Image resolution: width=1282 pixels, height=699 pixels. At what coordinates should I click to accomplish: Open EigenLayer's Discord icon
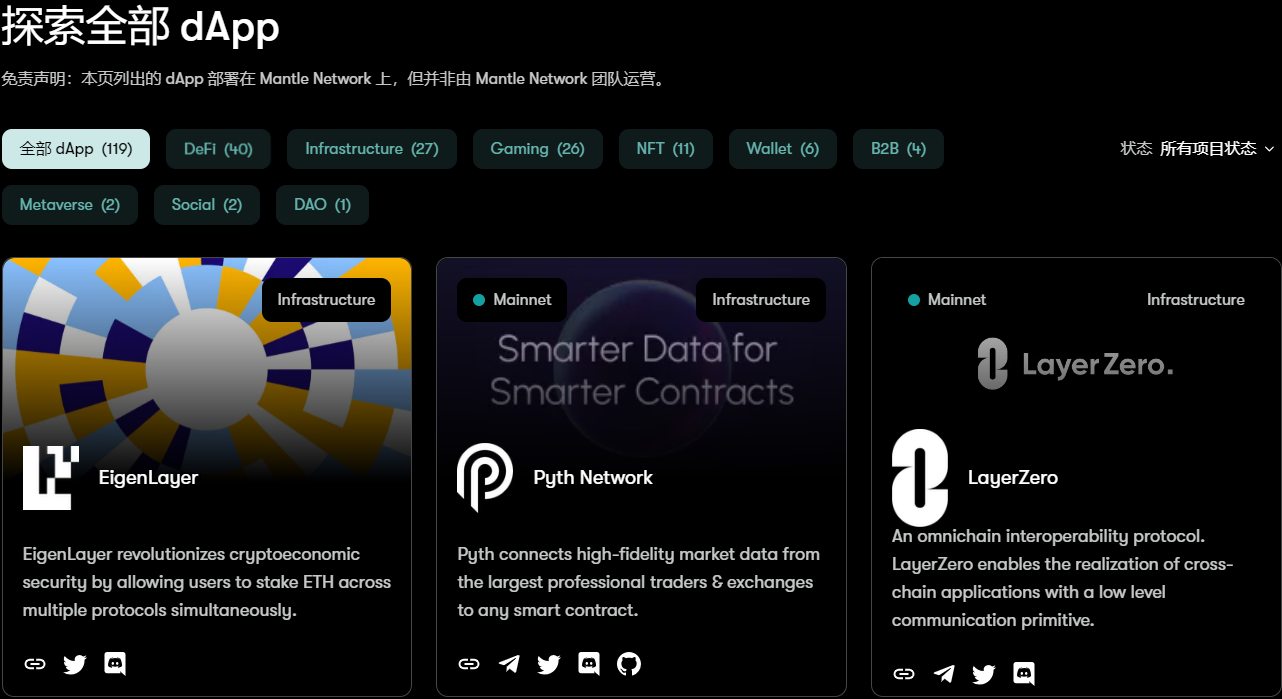pos(115,663)
